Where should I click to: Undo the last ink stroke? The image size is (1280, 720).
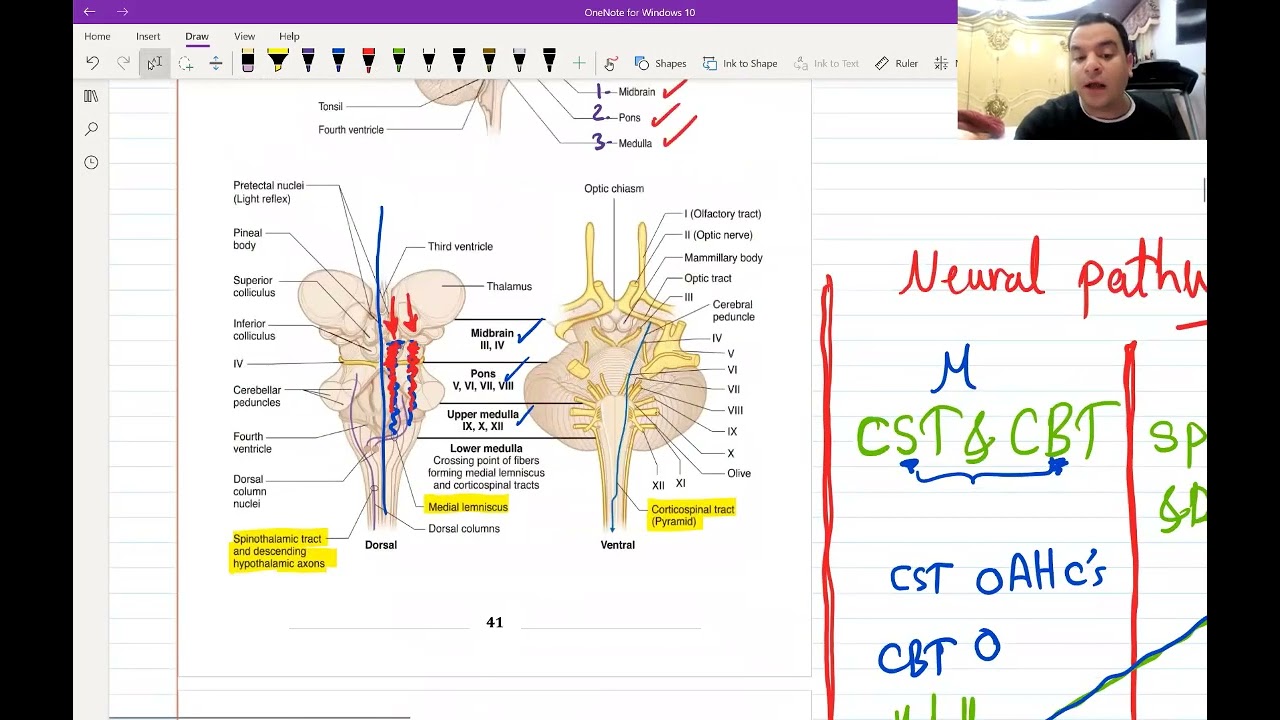(92, 63)
